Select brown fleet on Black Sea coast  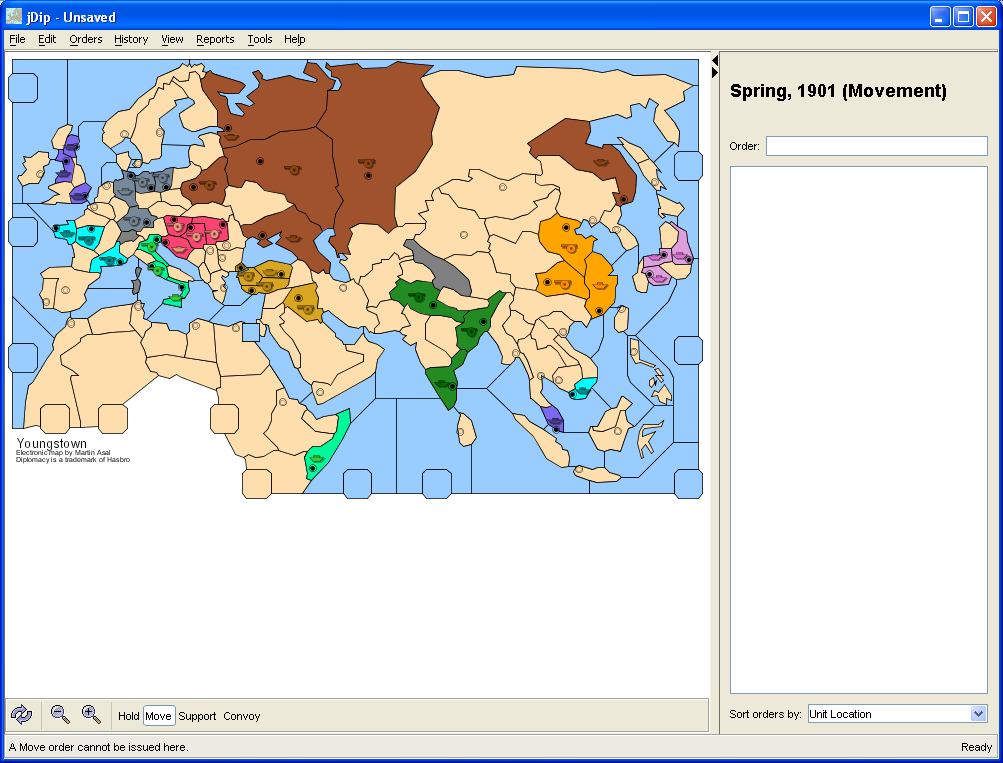[x=292, y=239]
